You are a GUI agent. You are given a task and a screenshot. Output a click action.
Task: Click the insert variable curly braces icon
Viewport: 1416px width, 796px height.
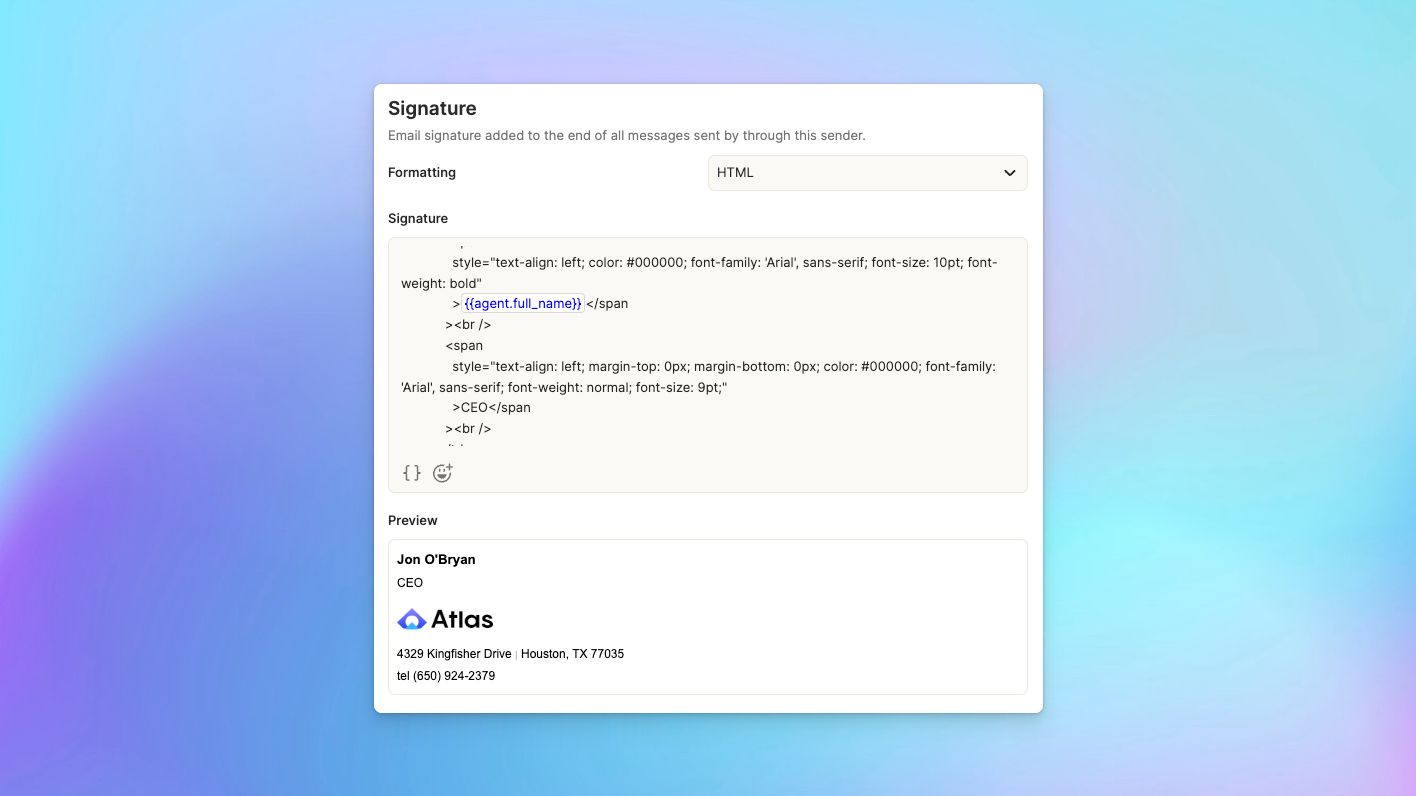pos(411,473)
